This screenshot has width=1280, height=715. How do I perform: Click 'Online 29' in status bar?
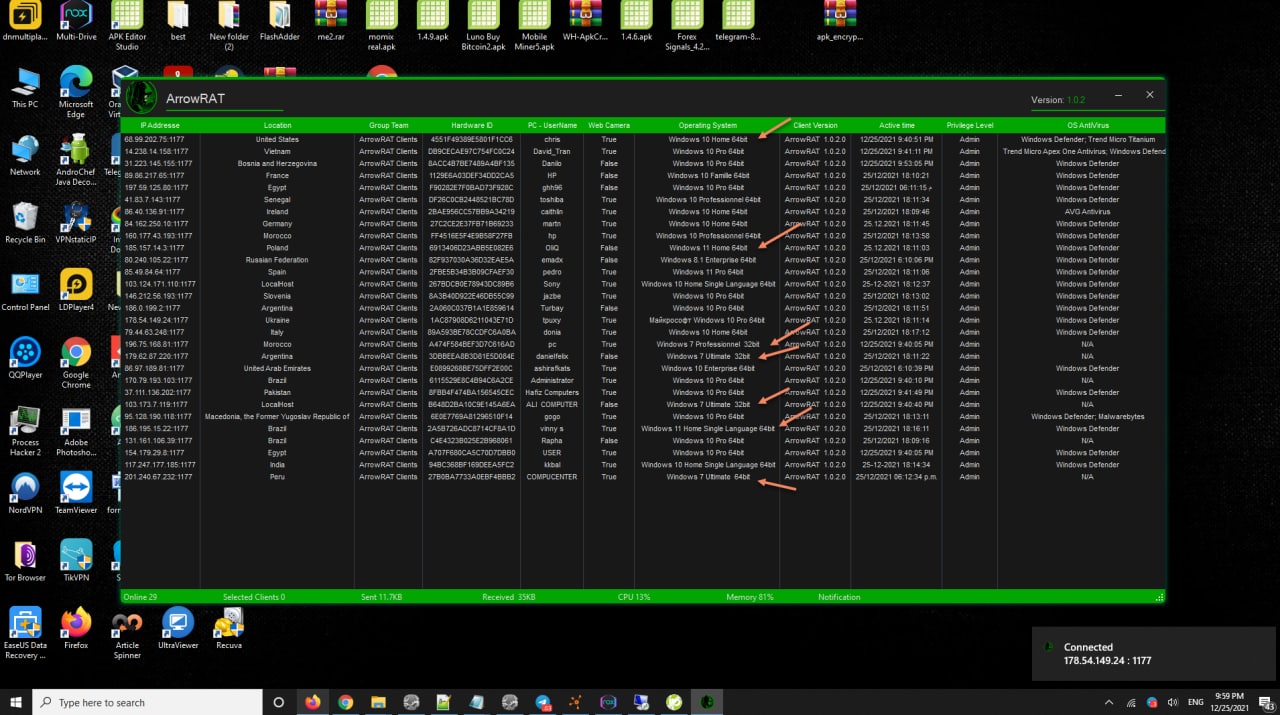click(140, 597)
